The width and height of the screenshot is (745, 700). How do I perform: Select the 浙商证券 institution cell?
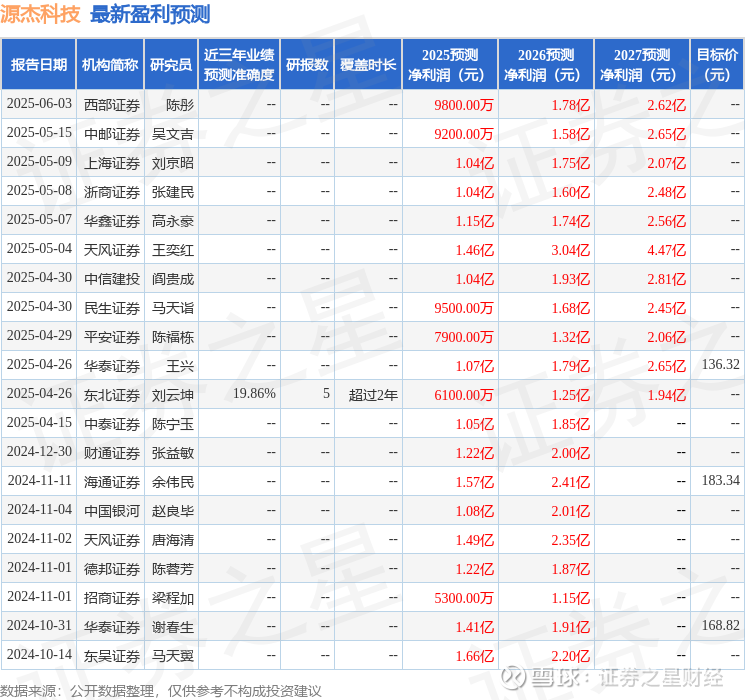[112, 192]
